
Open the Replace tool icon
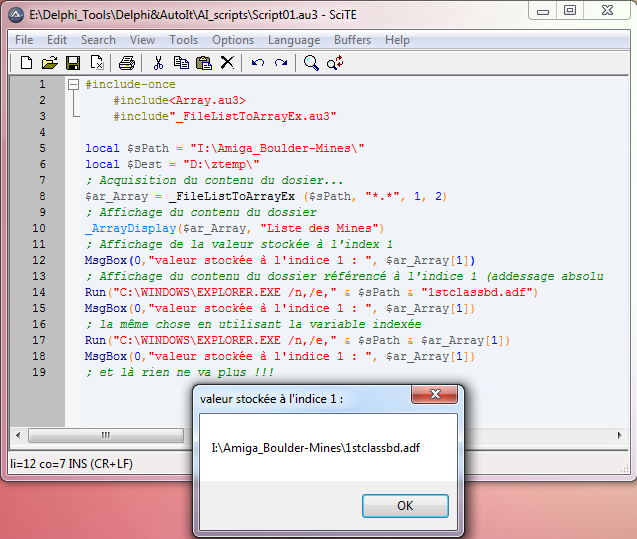[335, 63]
